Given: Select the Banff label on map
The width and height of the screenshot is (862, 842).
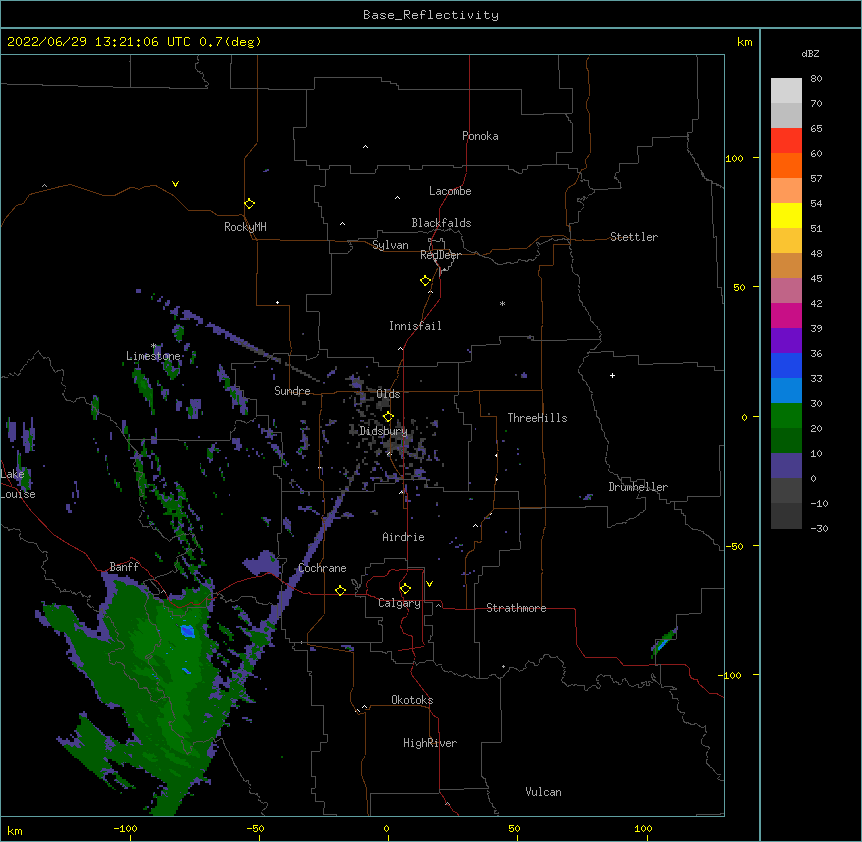Looking at the screenshot, I should pyautogui.click(x=124, y=567).
